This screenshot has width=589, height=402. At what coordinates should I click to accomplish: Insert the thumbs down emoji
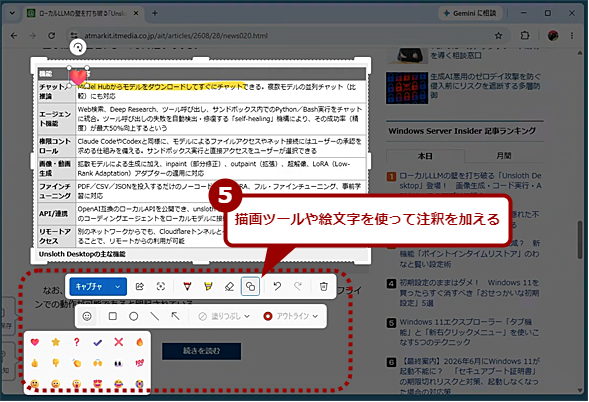(56, 363)
